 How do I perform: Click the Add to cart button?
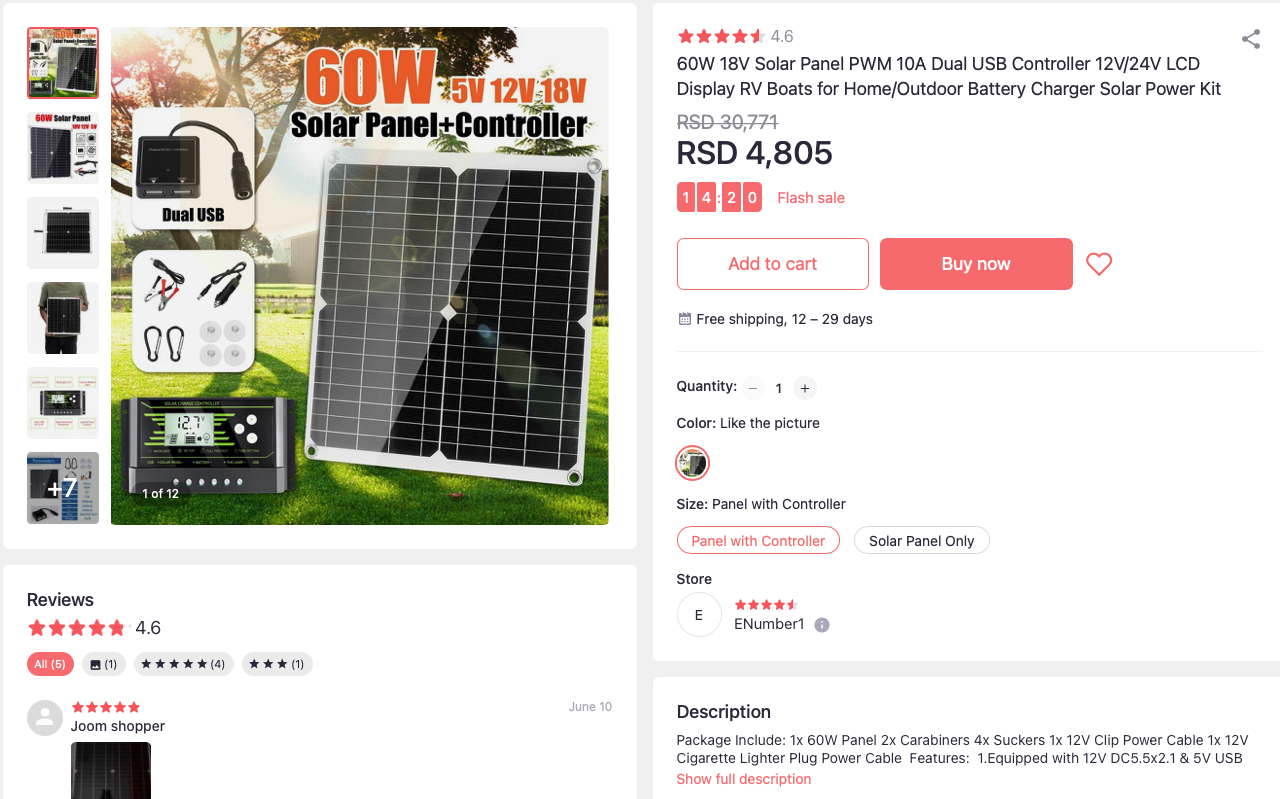[773, 264]
